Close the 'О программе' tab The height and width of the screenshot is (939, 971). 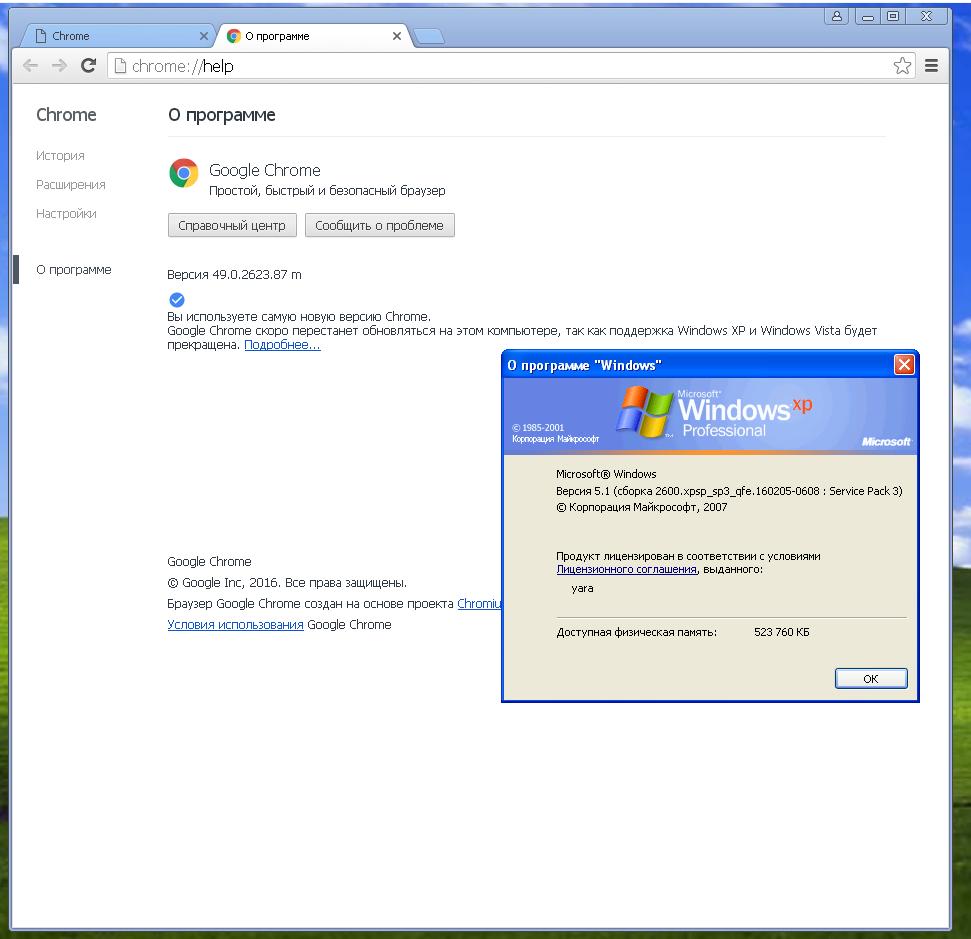pos(396,36)
